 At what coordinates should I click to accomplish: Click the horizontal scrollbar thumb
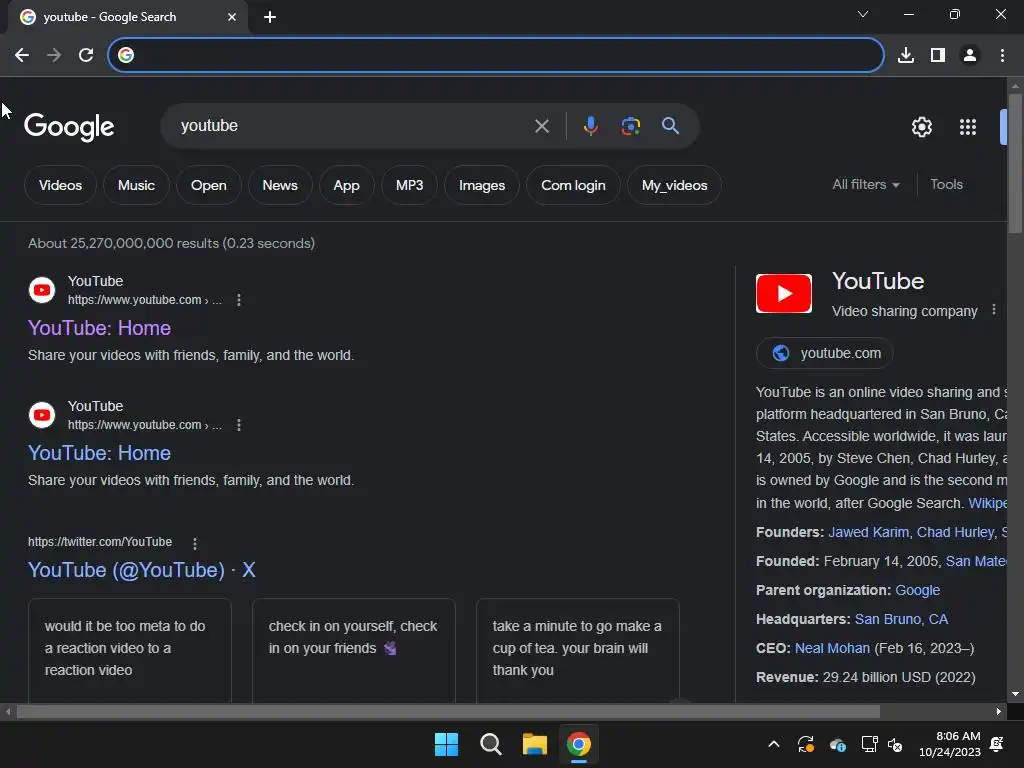pos(448,711)
